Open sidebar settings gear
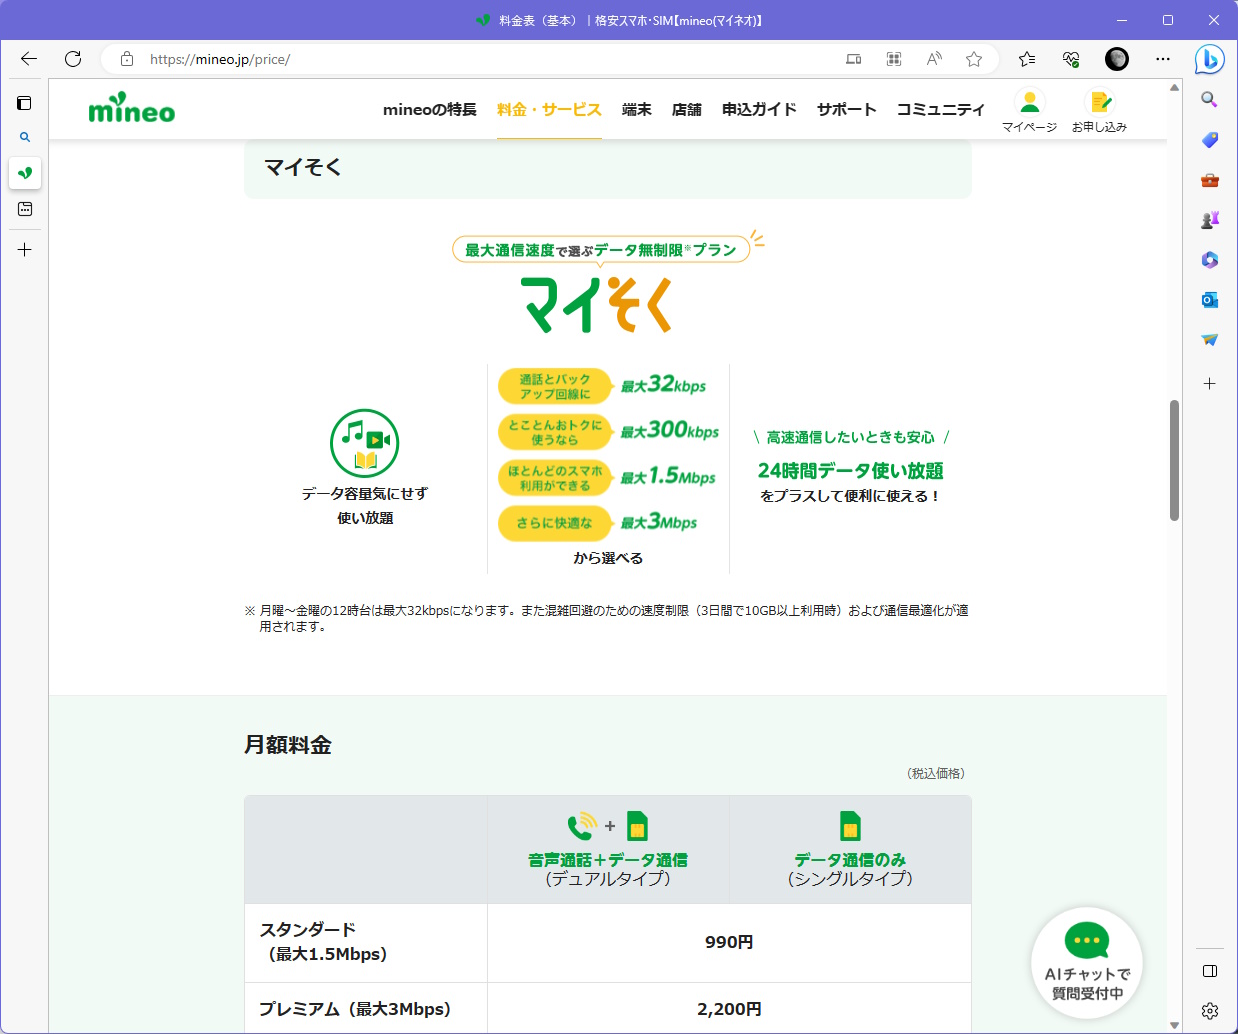Screen dimensions: 1238x1034 (1210, 1011)
